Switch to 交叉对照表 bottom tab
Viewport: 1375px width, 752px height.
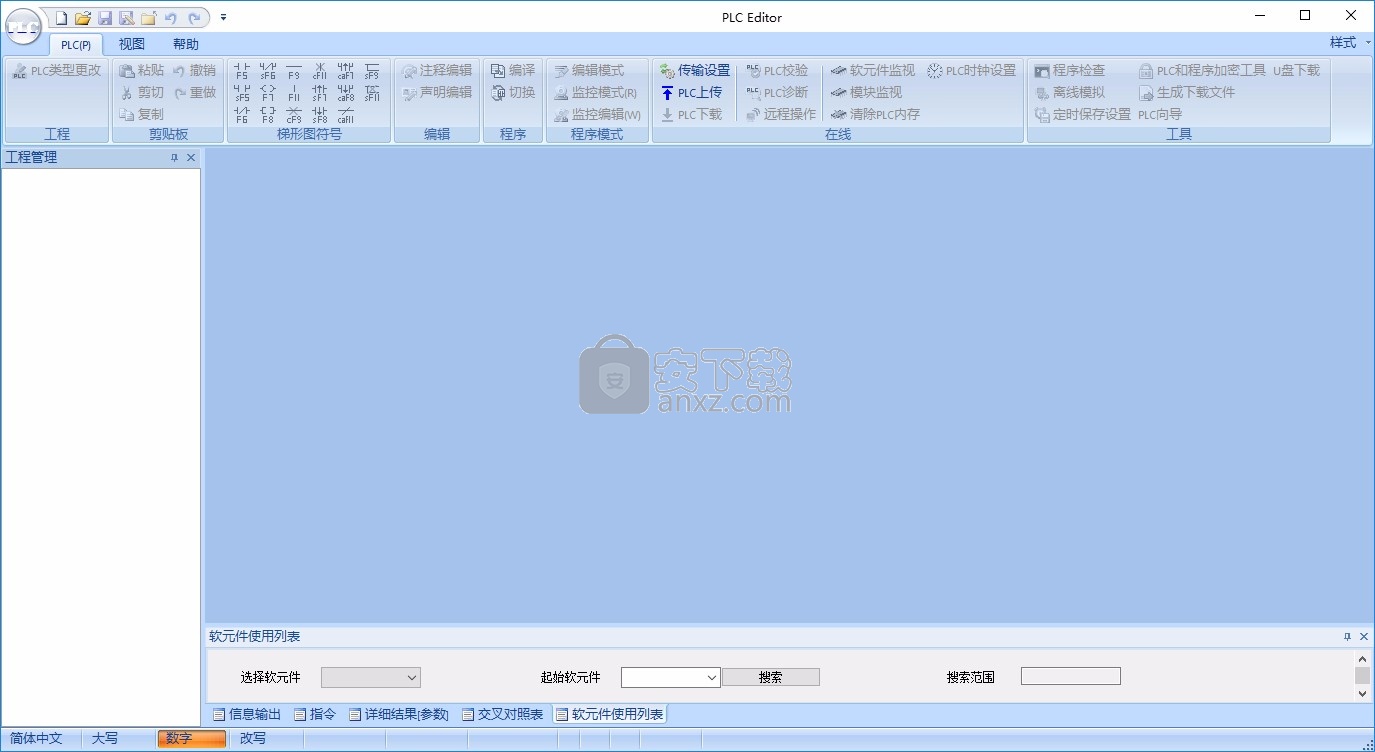[503, 714]
